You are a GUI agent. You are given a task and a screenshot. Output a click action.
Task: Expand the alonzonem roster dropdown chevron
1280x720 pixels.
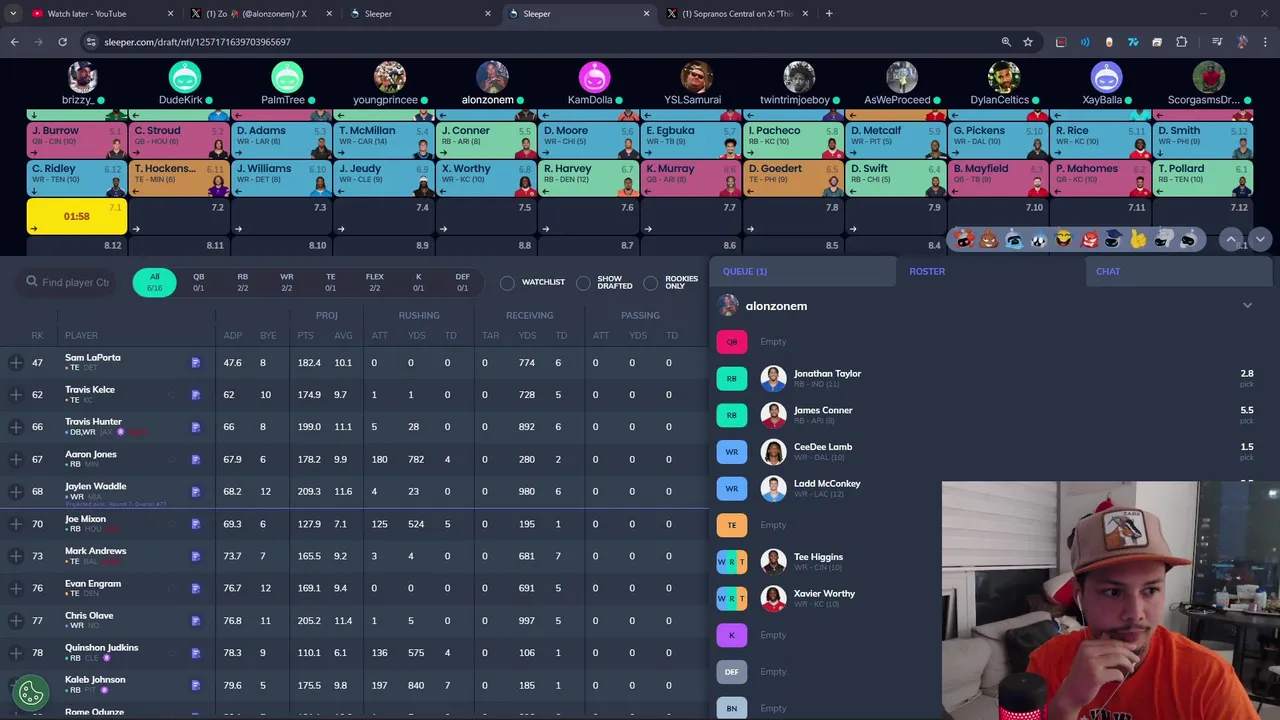1247,306
